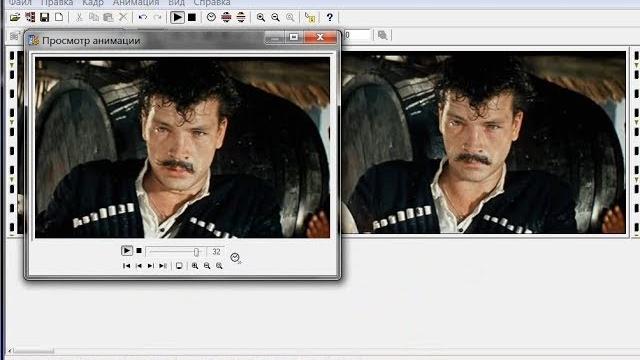Select the frame thumbnail in filmstrip
Screen dimensions: 640x360
point(484,142)
